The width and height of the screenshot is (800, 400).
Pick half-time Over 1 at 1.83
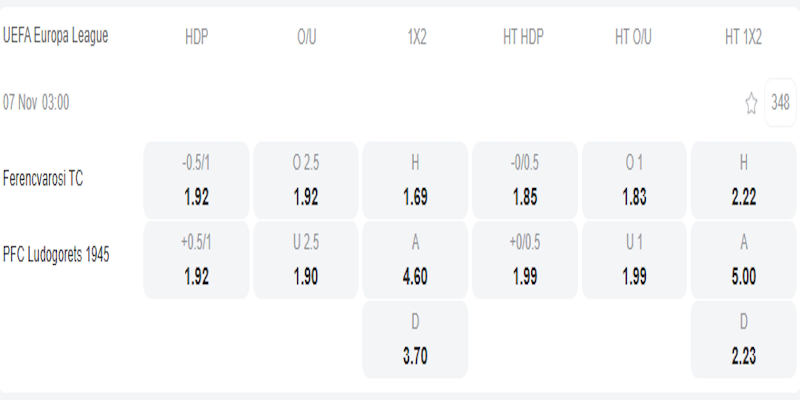pos(634,180)
